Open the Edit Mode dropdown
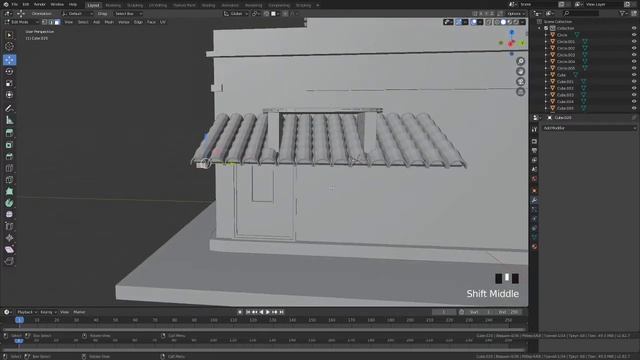 tap(21, 22)
